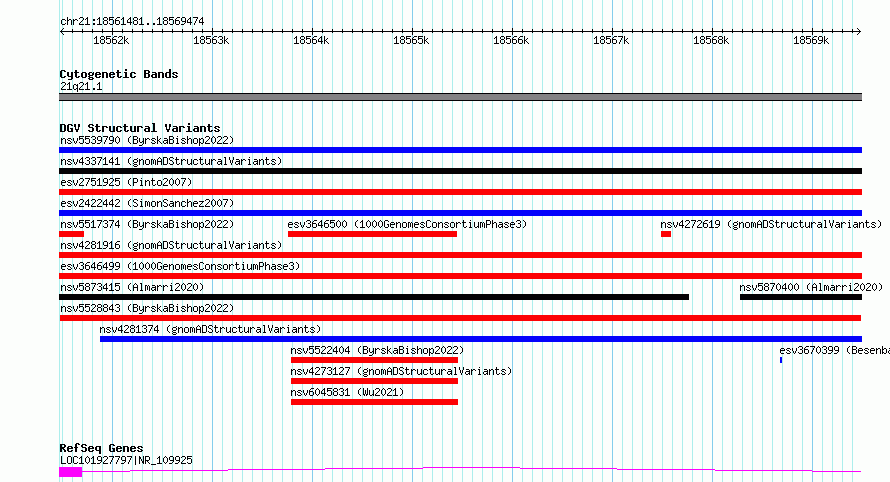Viewport: 890px width, 482px height.
Task: Click the Cytogenetic Bands track title
Action: pyautogui.click(x=119, y=74)
